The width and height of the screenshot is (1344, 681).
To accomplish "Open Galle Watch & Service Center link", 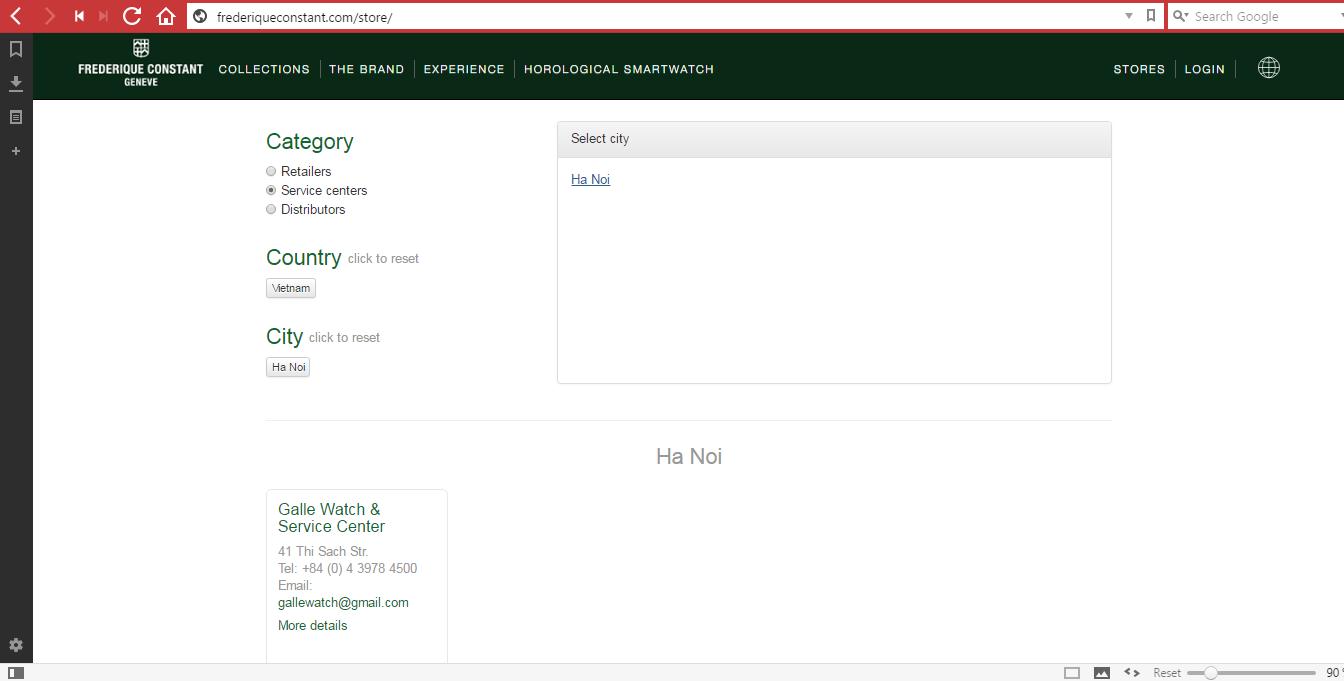I will (331, 518).
